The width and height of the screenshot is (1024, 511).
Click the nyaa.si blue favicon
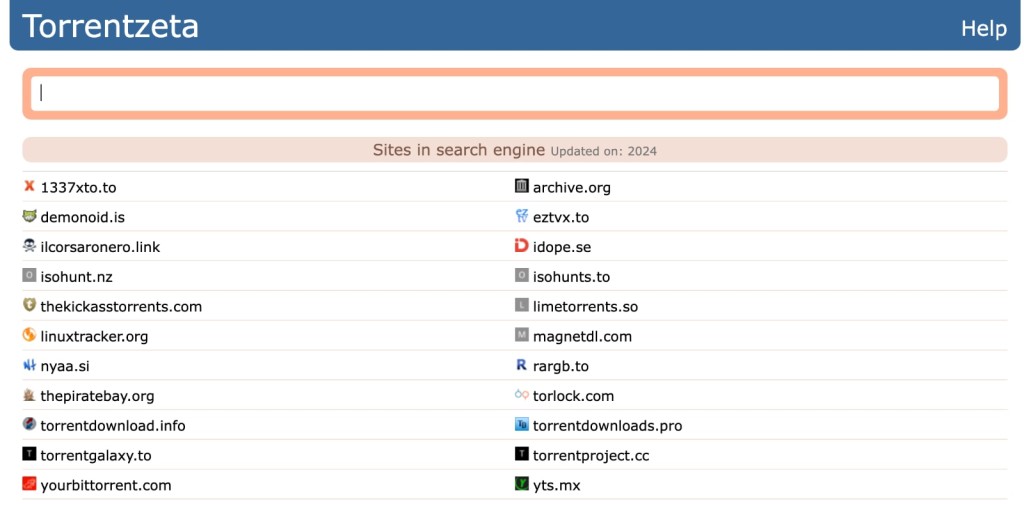(x=29, y=365)
